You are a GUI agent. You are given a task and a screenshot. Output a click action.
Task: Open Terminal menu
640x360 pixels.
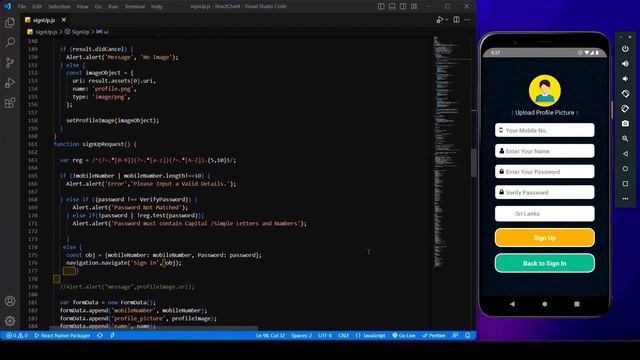[134, 7]
